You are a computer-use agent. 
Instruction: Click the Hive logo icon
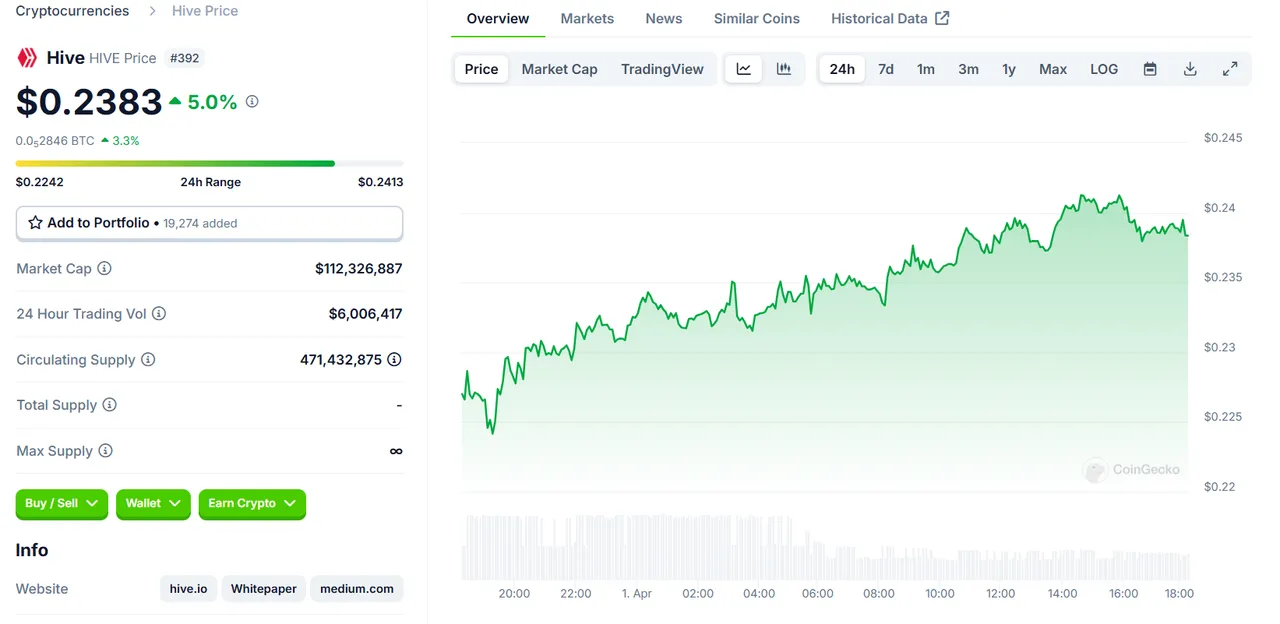pyautogui.click(x=27, y=58)
